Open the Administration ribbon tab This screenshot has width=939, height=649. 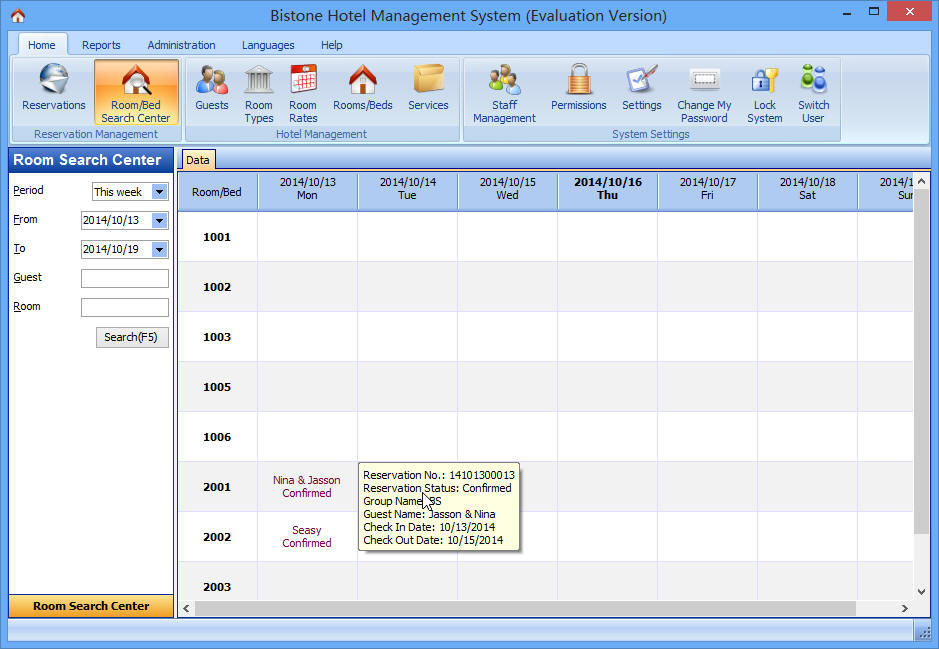coord(181,45)
